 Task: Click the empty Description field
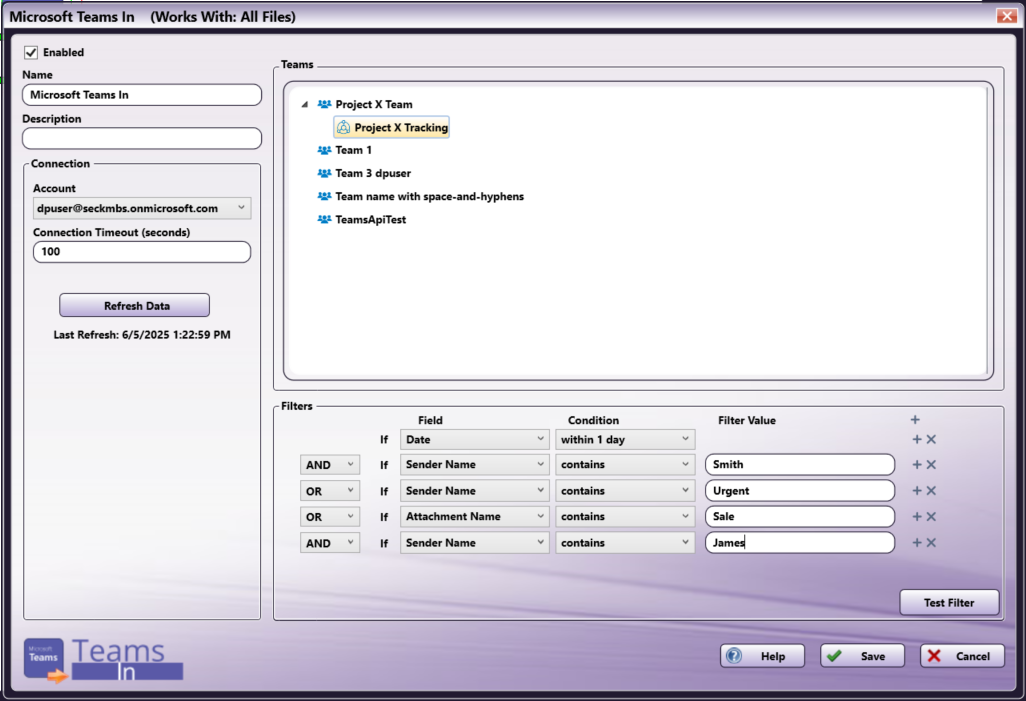142,138
